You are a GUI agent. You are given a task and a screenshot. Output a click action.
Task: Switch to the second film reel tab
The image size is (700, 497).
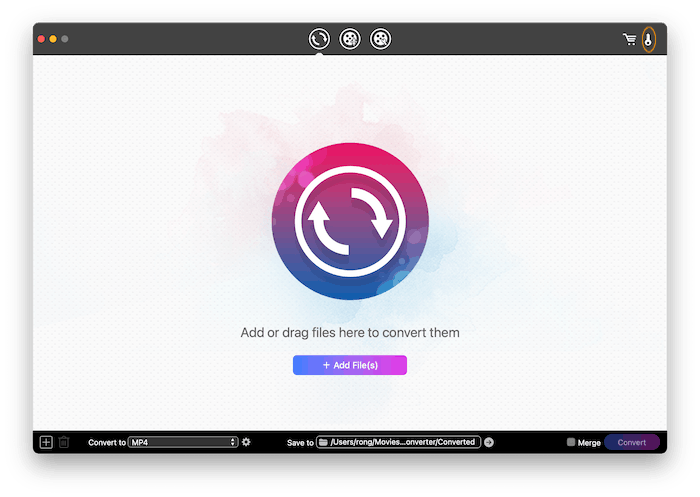[x=350, y=39]
